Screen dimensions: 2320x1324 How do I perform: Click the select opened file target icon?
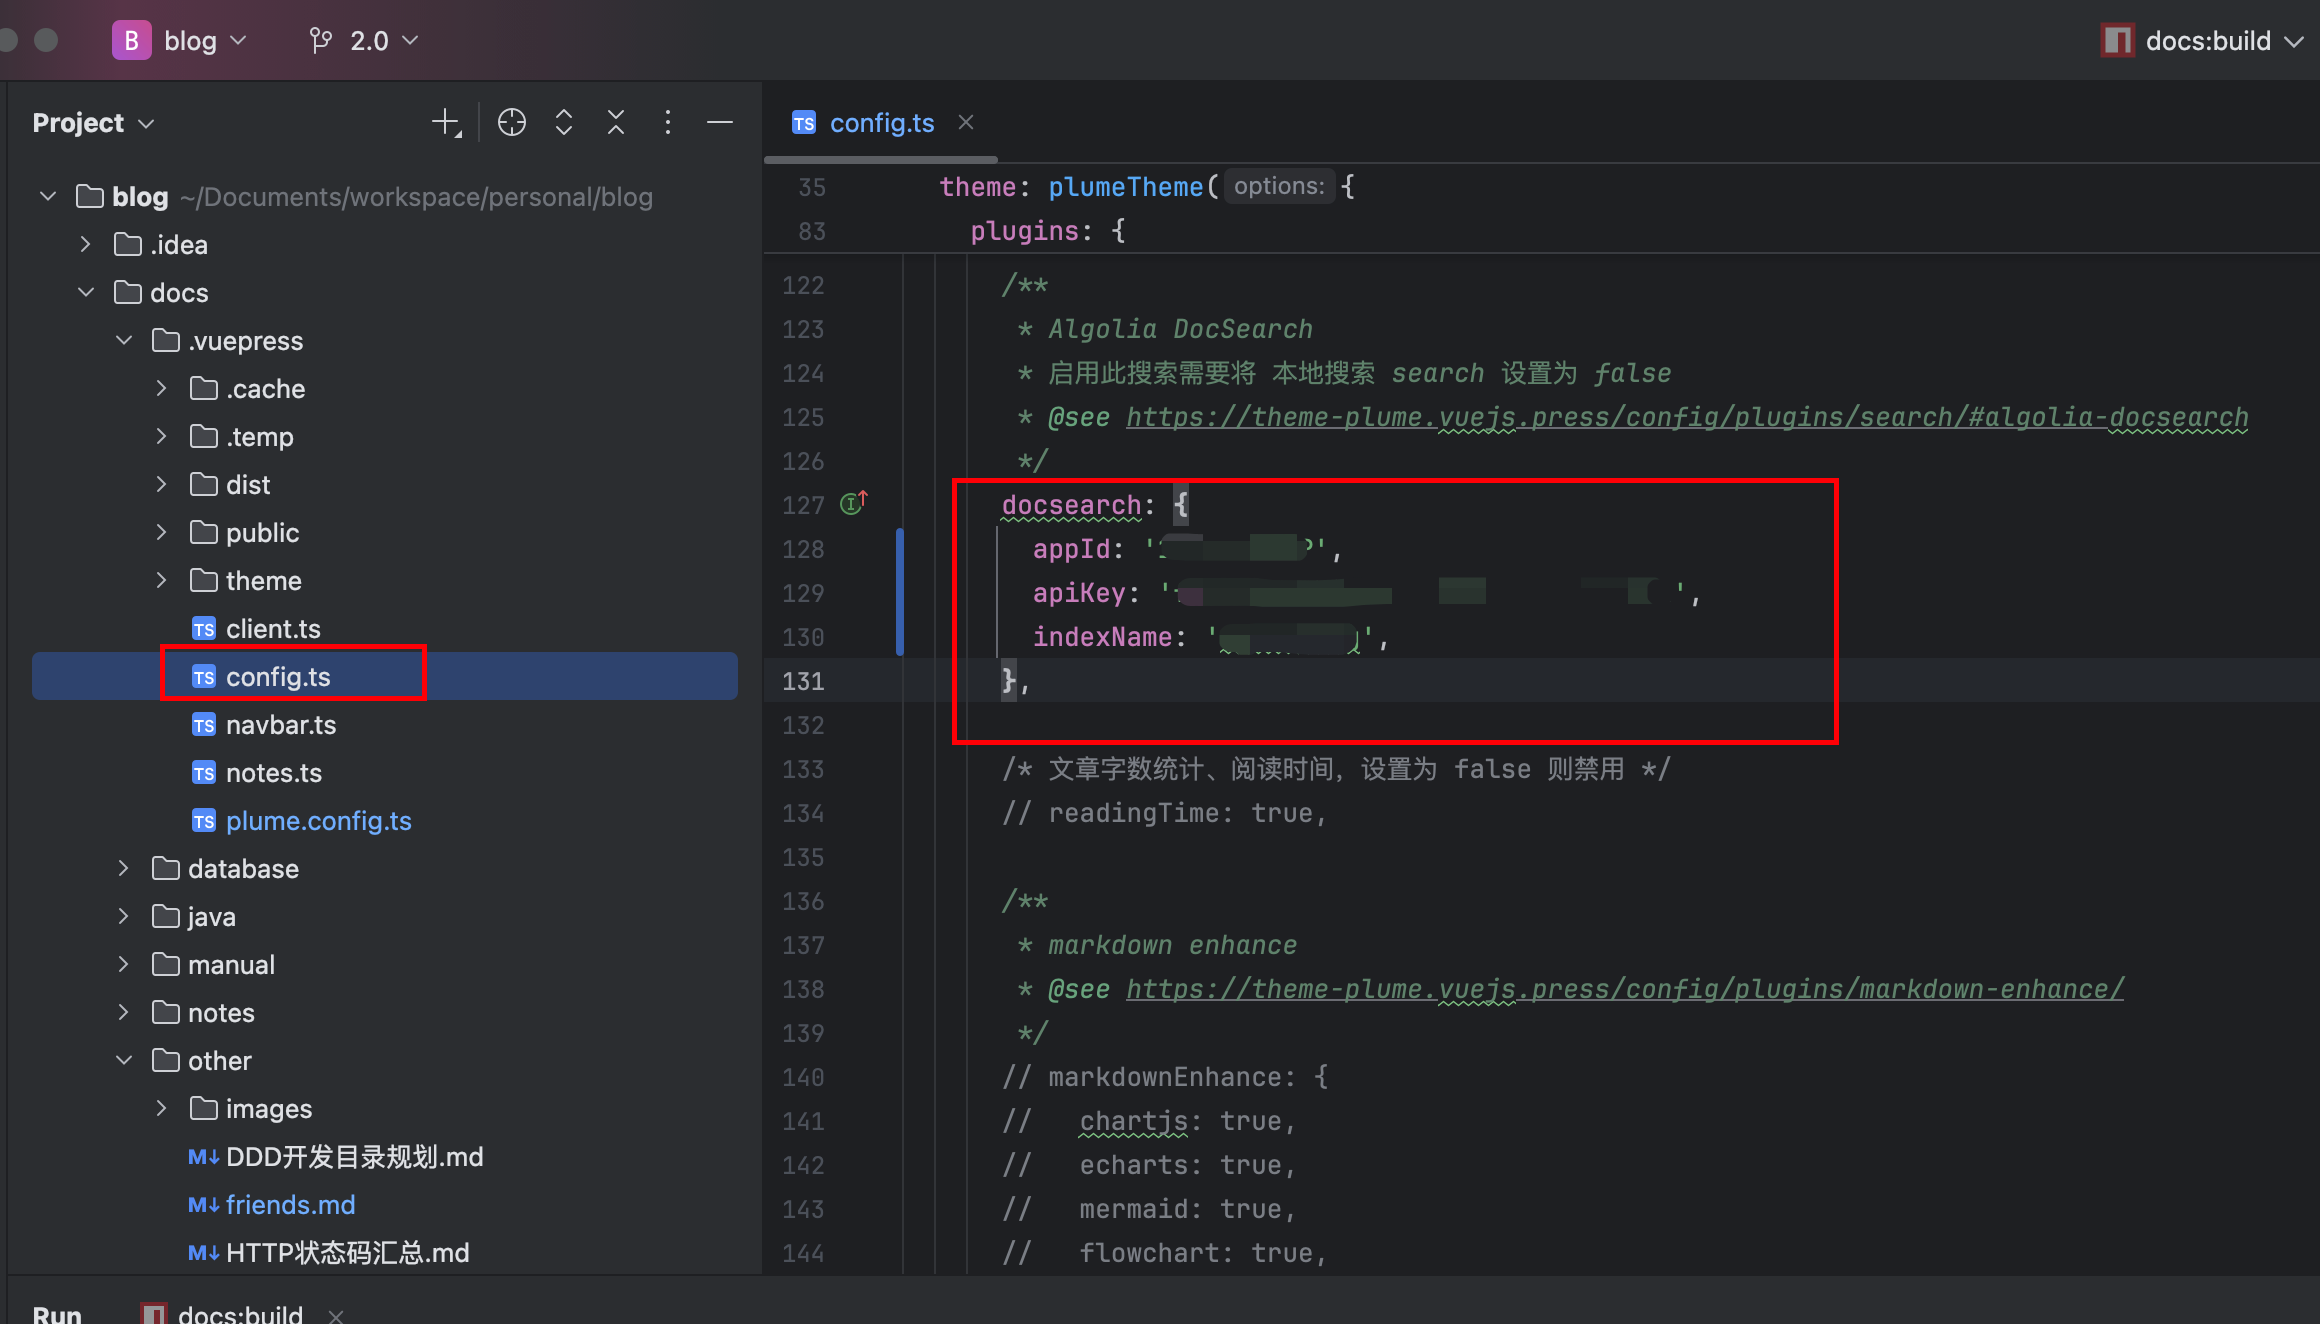click(x=512, y=123)
